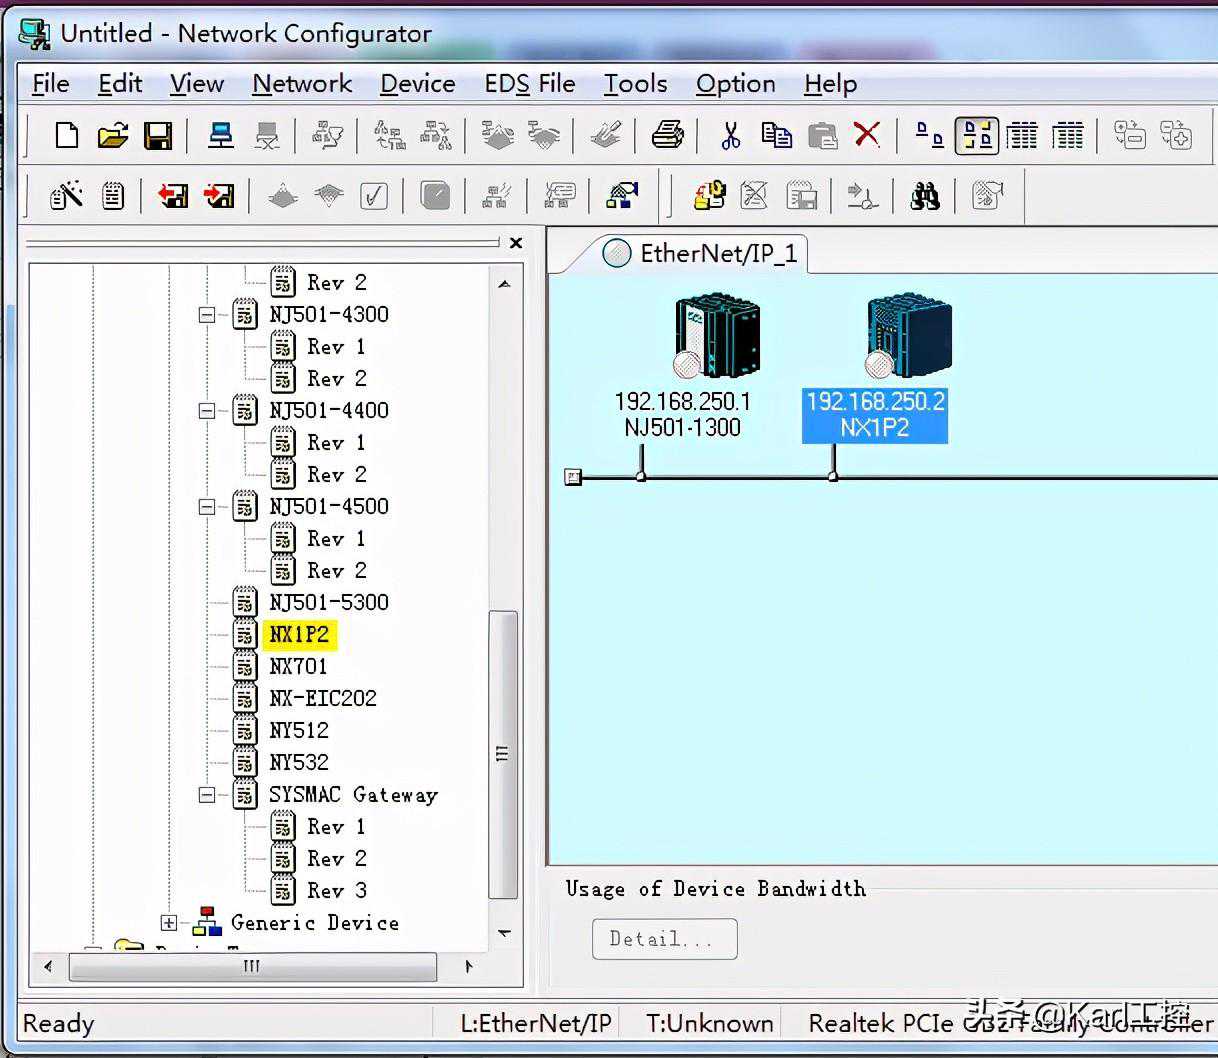Select the NJ501-1300 device at 192.168.250.1

point(716,336)
